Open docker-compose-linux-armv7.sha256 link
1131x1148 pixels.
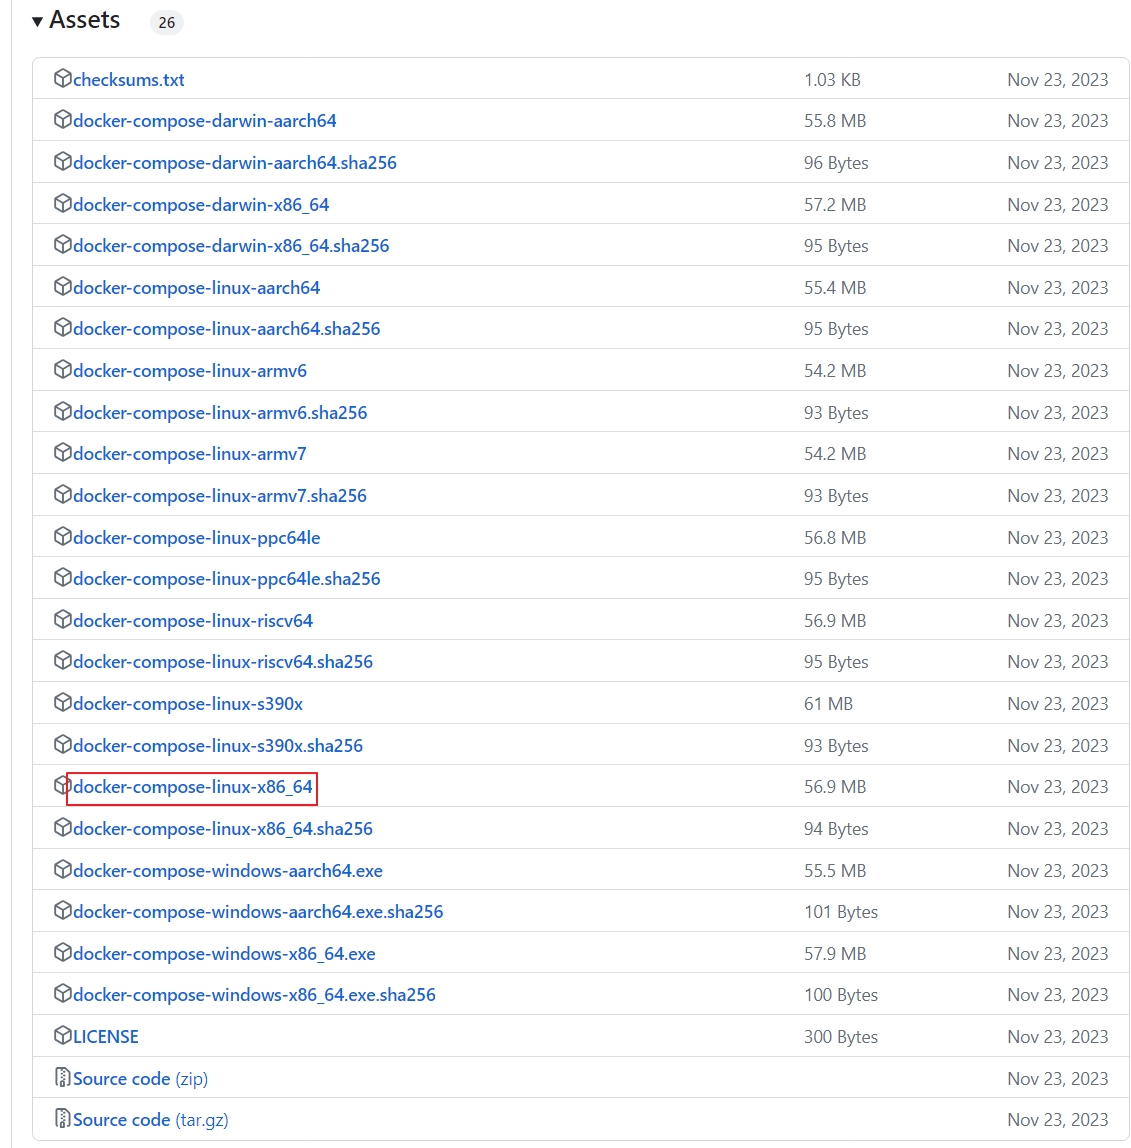(220, 496)
